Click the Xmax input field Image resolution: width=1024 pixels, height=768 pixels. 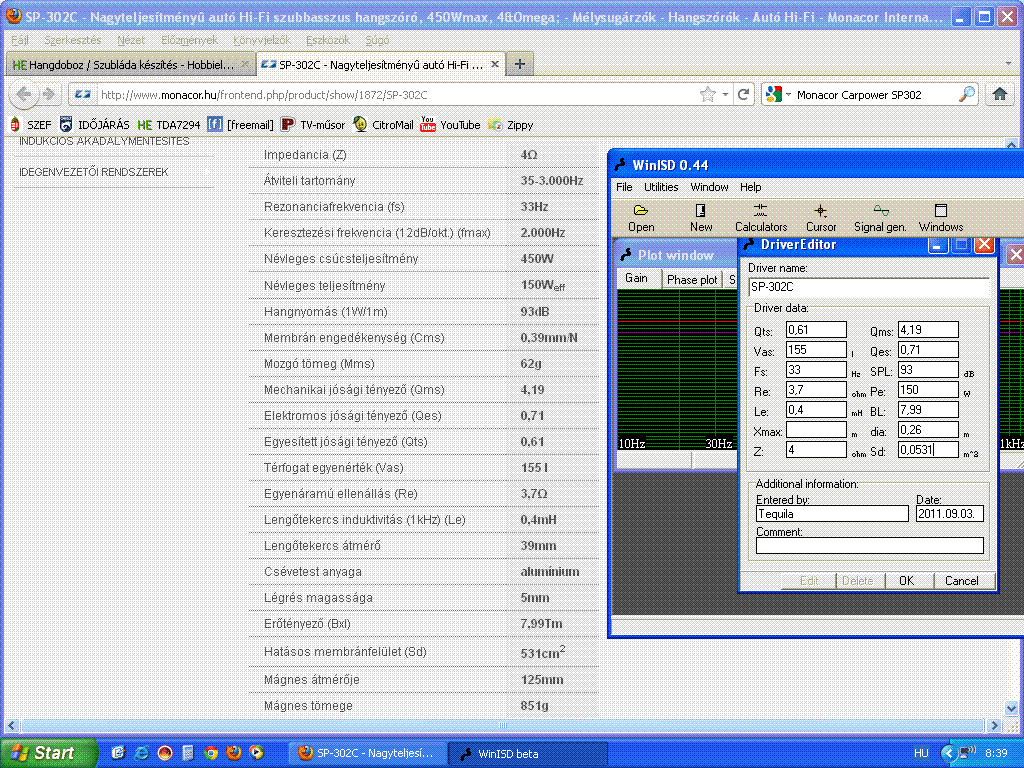[x=816, y=430]
